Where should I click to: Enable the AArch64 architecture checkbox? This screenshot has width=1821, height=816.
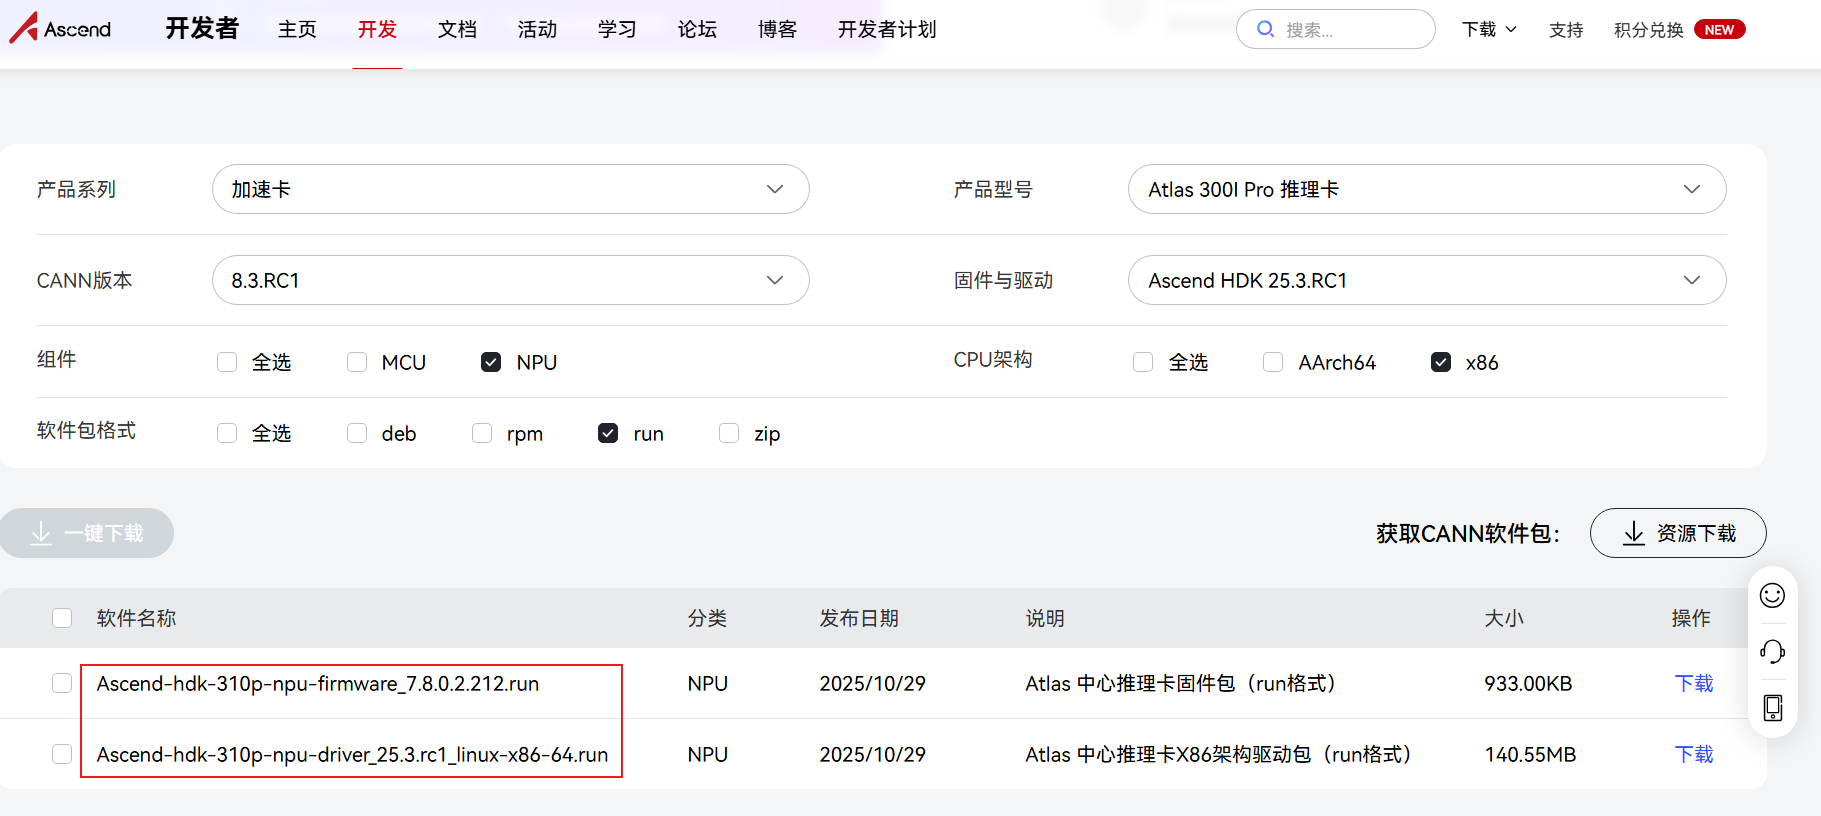tap(1273, 362)
